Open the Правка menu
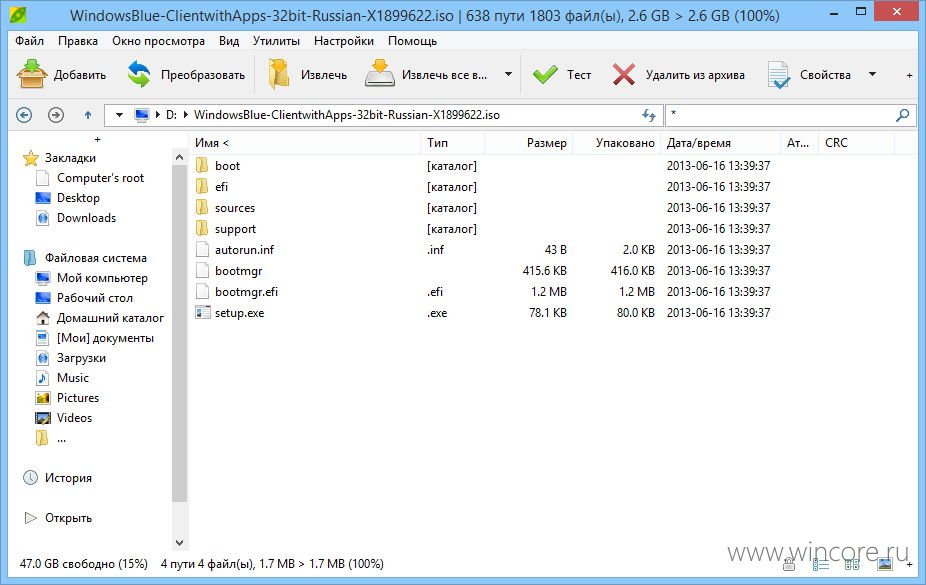The height and width of the screenshot is (585, 926). click(x=78, y=41)
